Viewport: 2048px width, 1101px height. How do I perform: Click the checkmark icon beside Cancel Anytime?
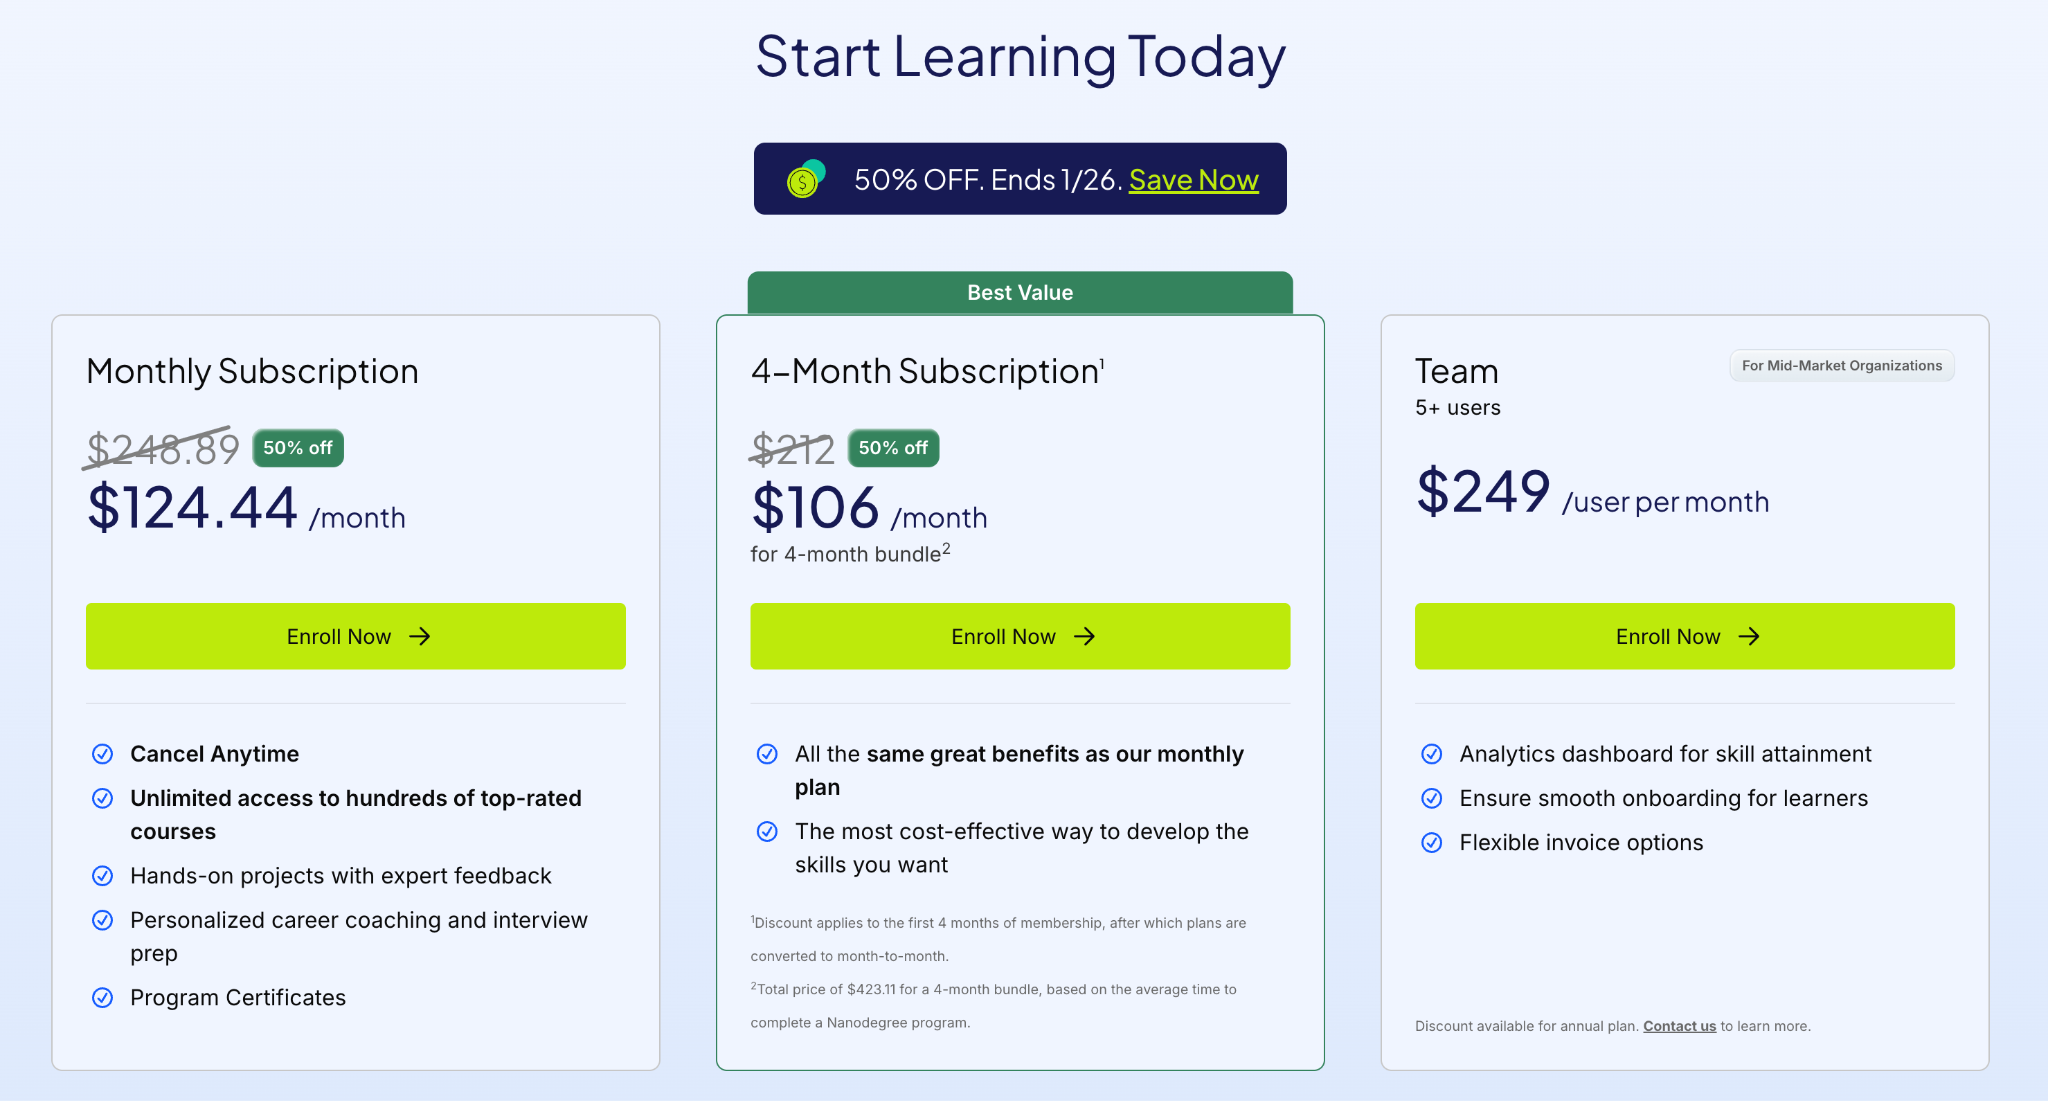coord(103,754)
